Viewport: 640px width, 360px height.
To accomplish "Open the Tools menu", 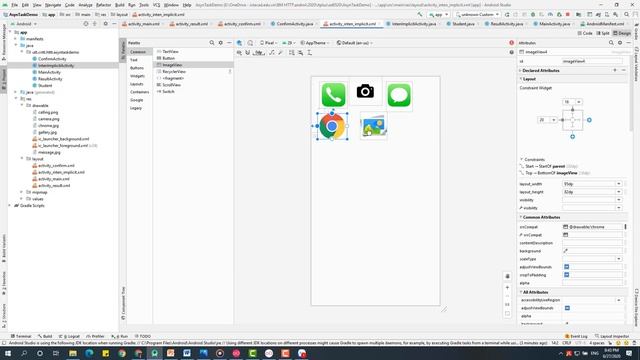I will click(144, 5).
